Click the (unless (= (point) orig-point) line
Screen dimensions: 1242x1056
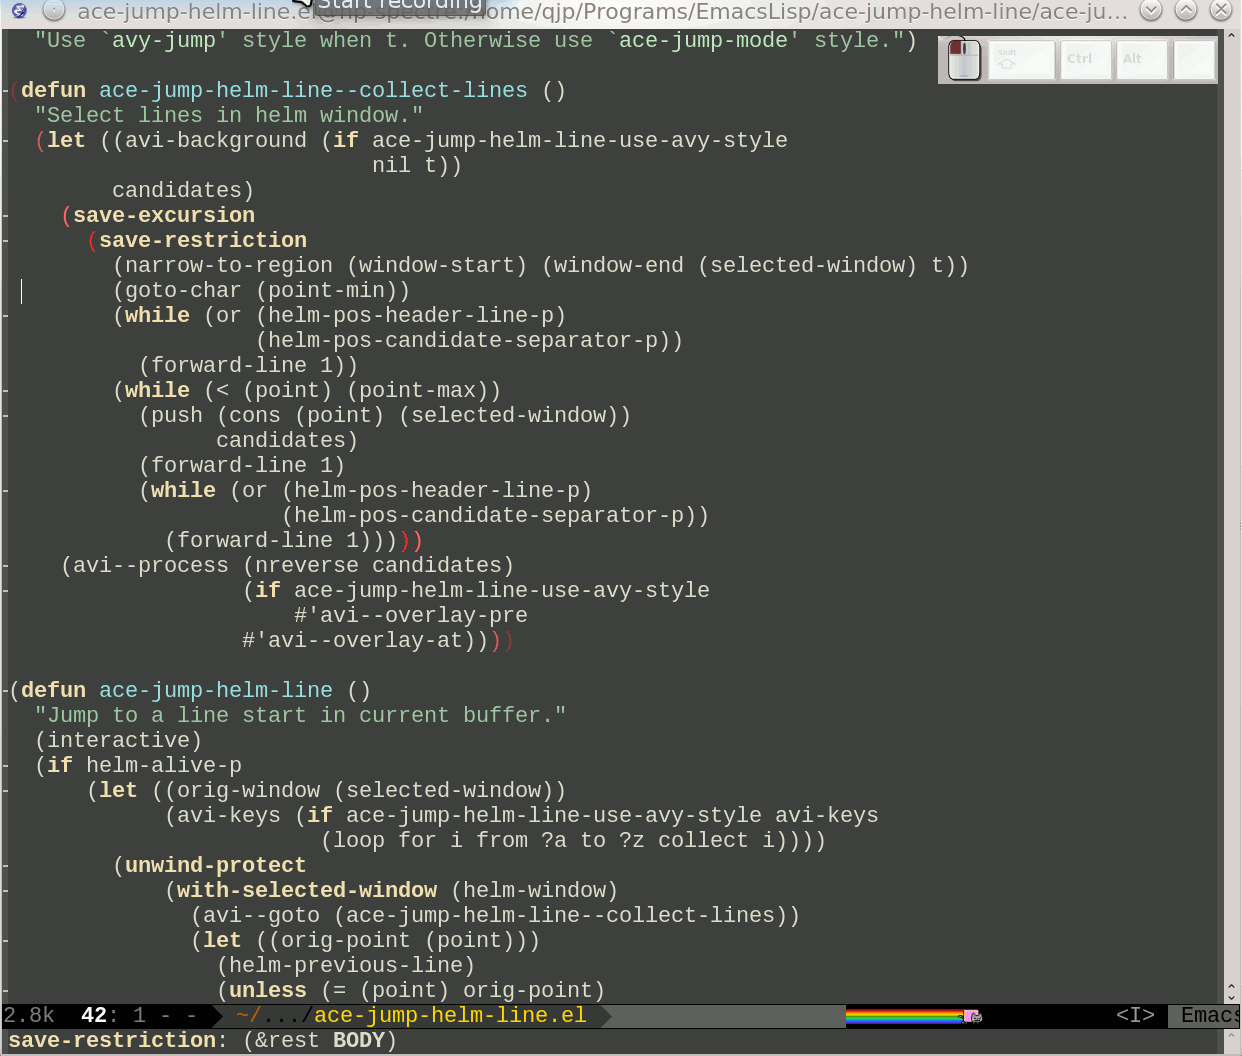pyautogui.click(x=411, y=991)
